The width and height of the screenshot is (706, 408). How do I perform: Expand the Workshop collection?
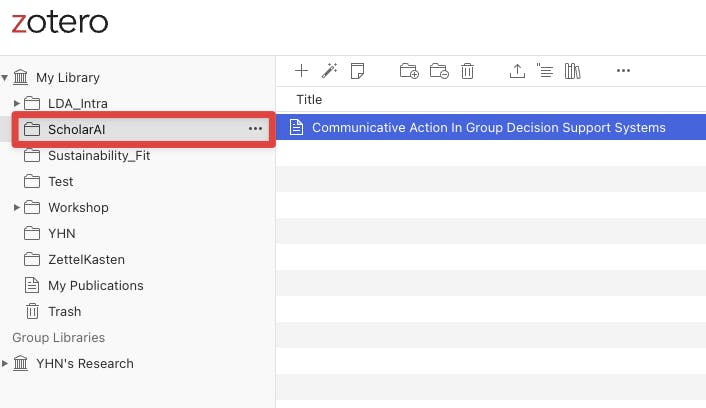(x=17, y=207)
